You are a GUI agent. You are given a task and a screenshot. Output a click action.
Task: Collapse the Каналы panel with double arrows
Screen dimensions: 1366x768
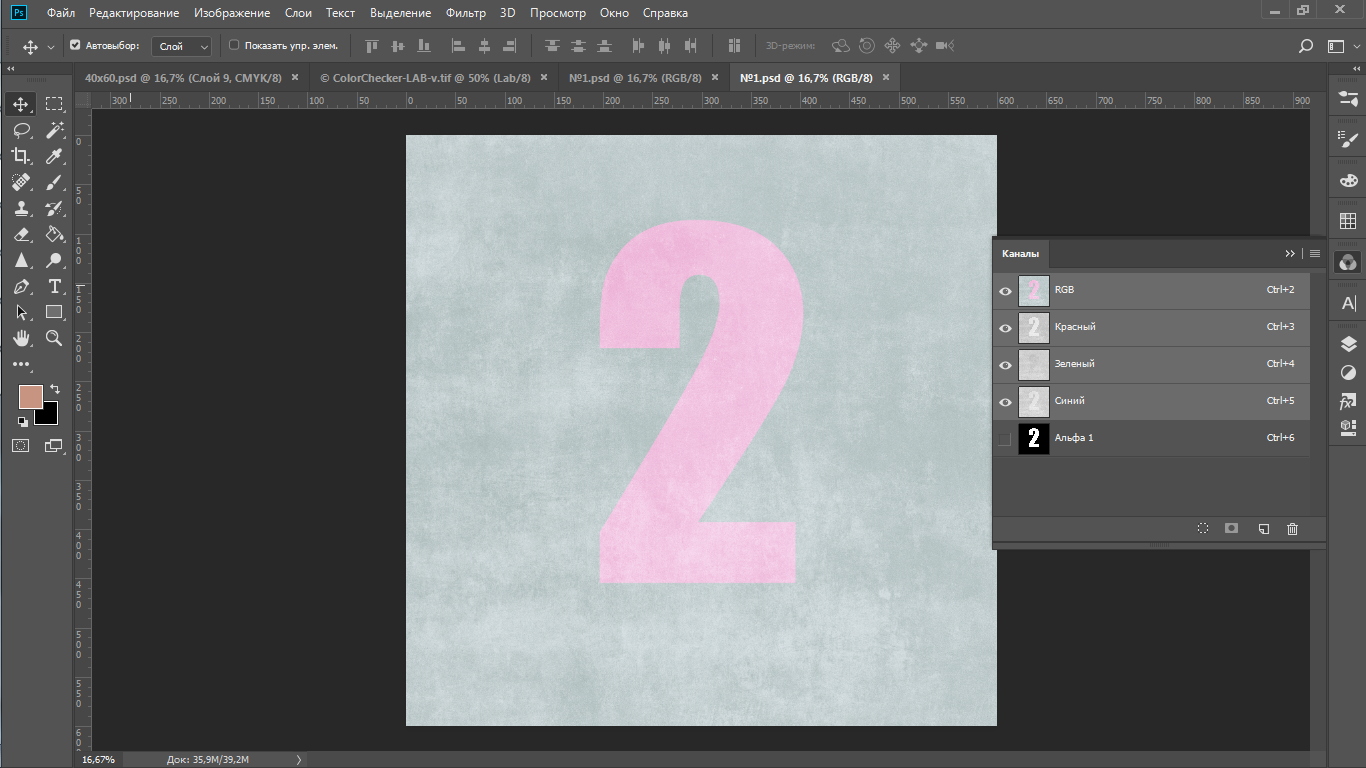coord(1290,254)
